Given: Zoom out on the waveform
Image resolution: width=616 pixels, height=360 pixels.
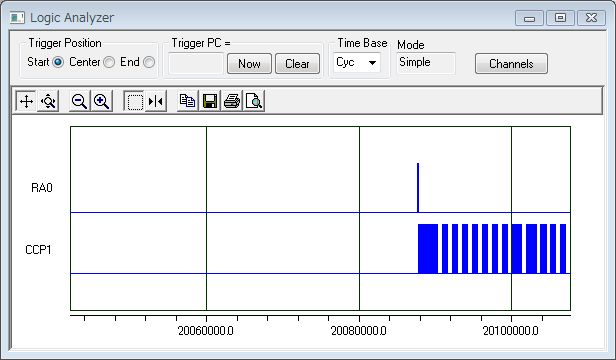Looking at the screenshot, I should [x=79, y=101].
